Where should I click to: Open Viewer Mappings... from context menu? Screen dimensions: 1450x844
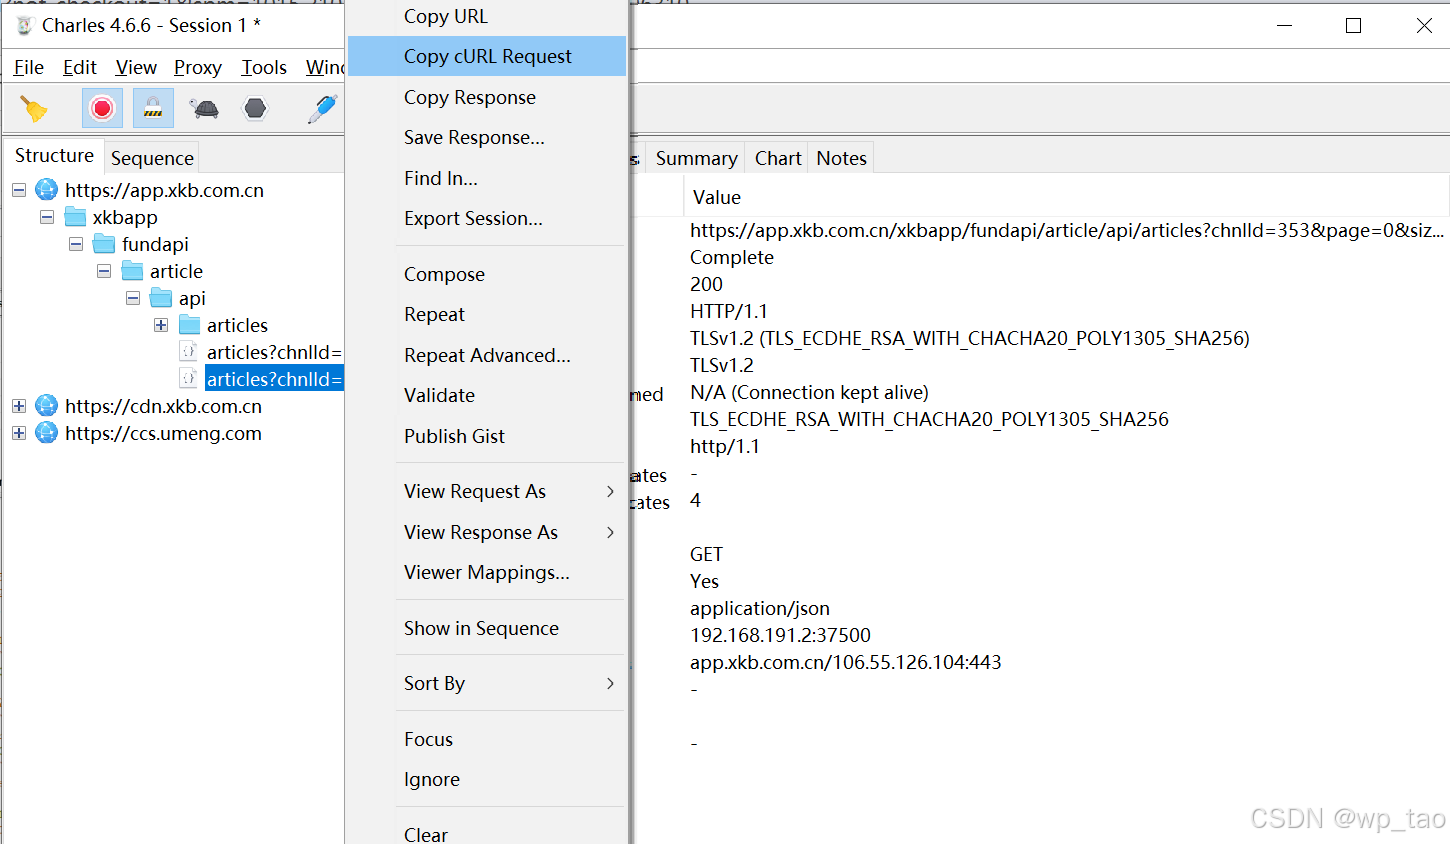(487, 572)
